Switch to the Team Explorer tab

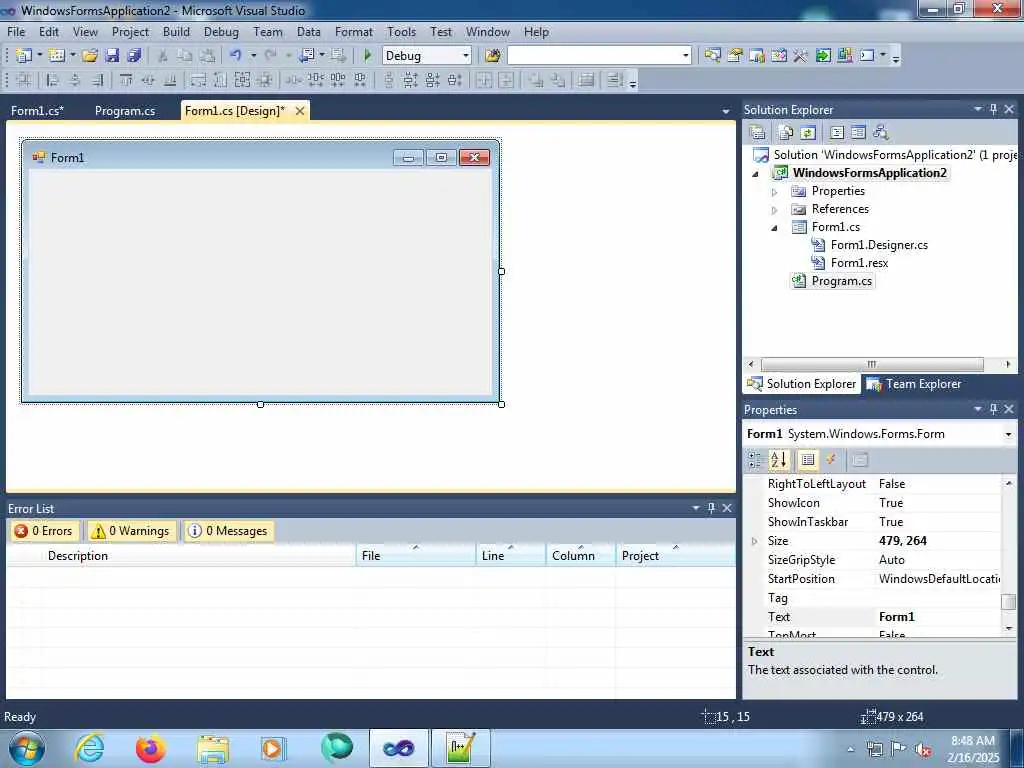[x=914, y=384]
